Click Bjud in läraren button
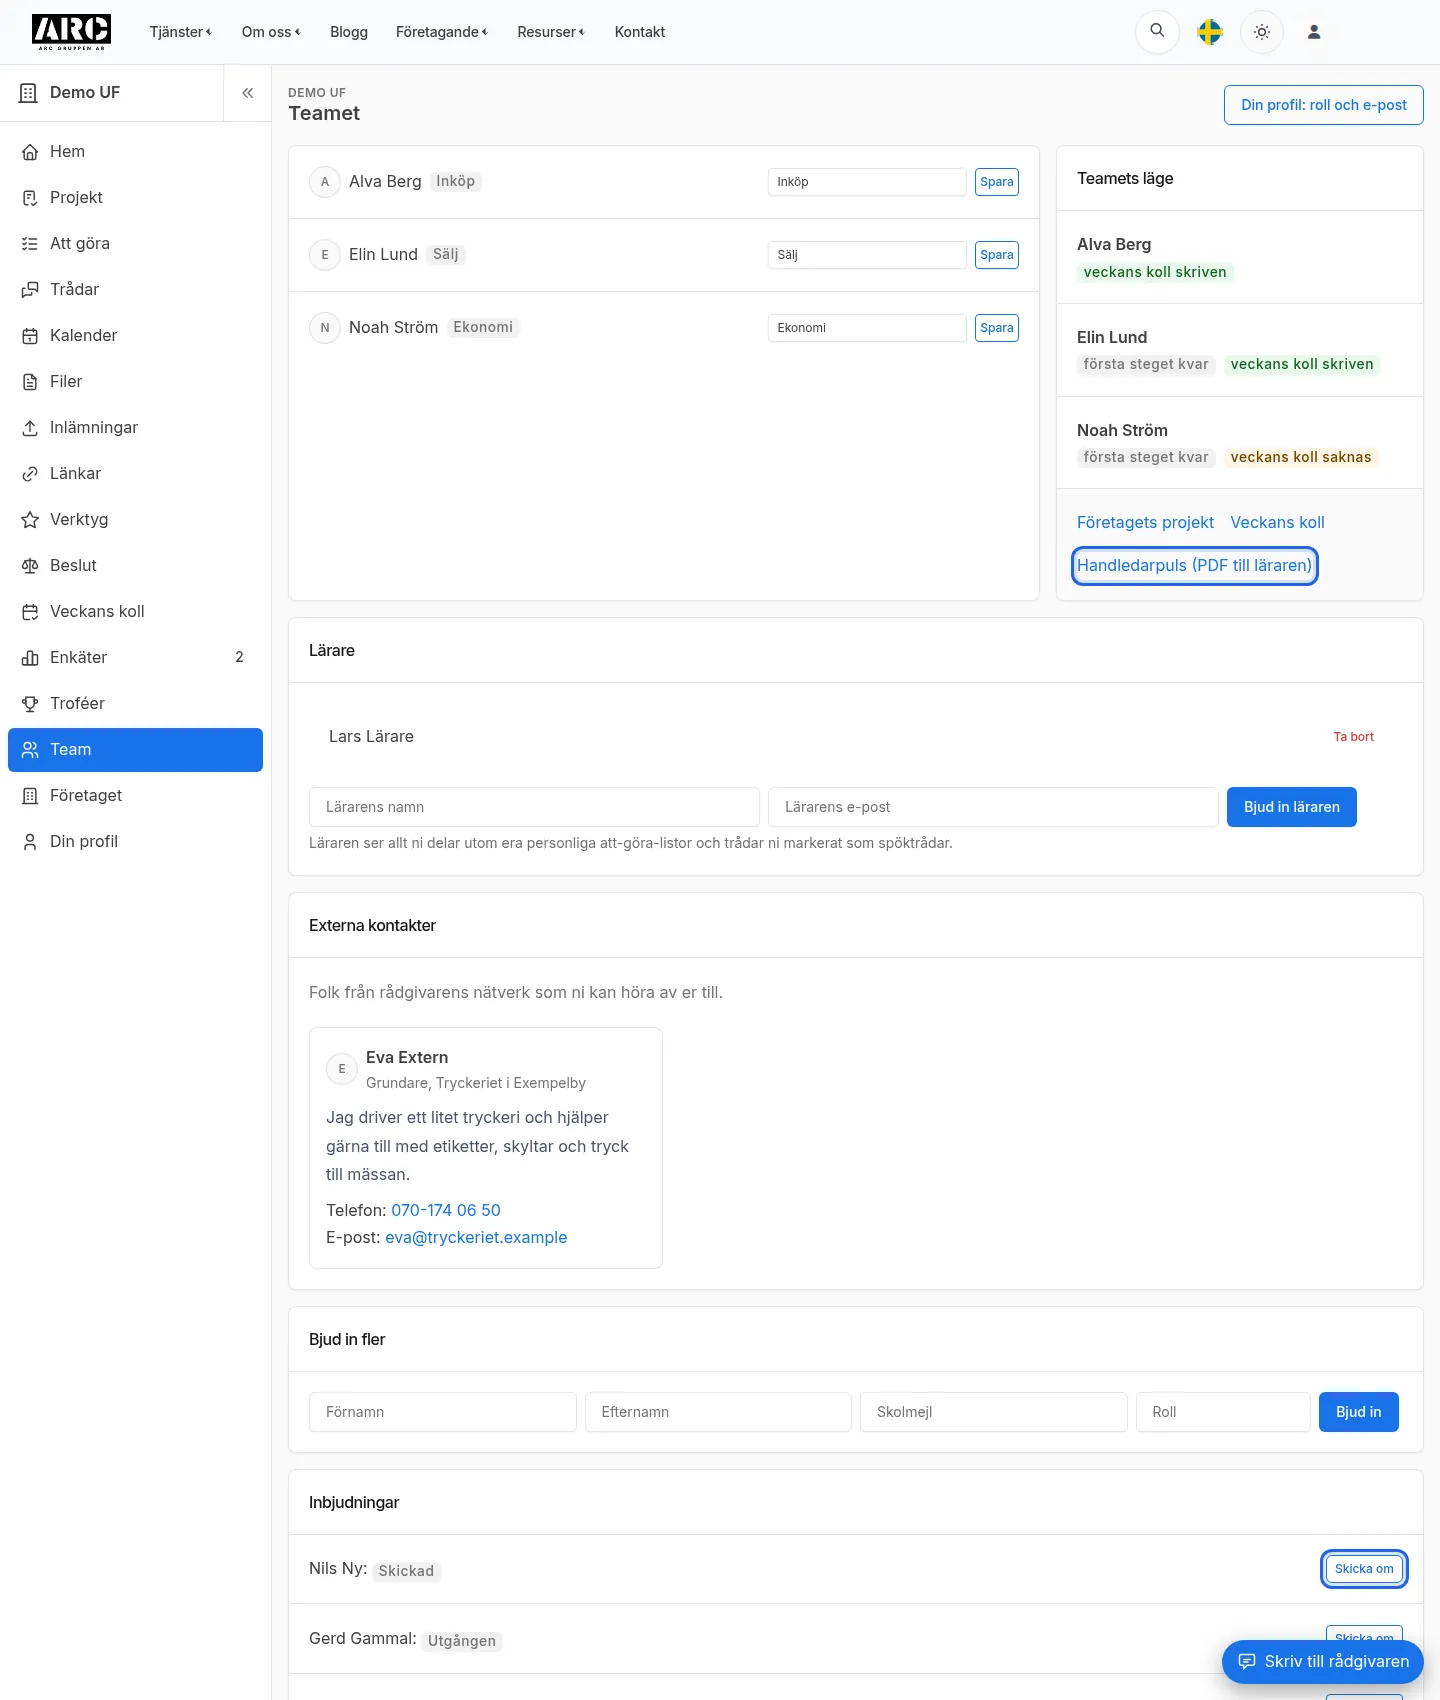 pos(1291,807)
